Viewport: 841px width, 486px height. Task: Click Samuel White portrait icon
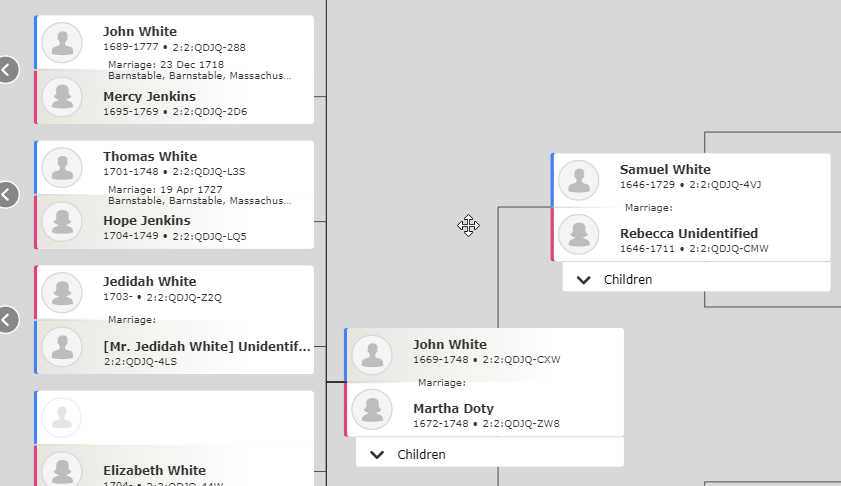(578, 180)
